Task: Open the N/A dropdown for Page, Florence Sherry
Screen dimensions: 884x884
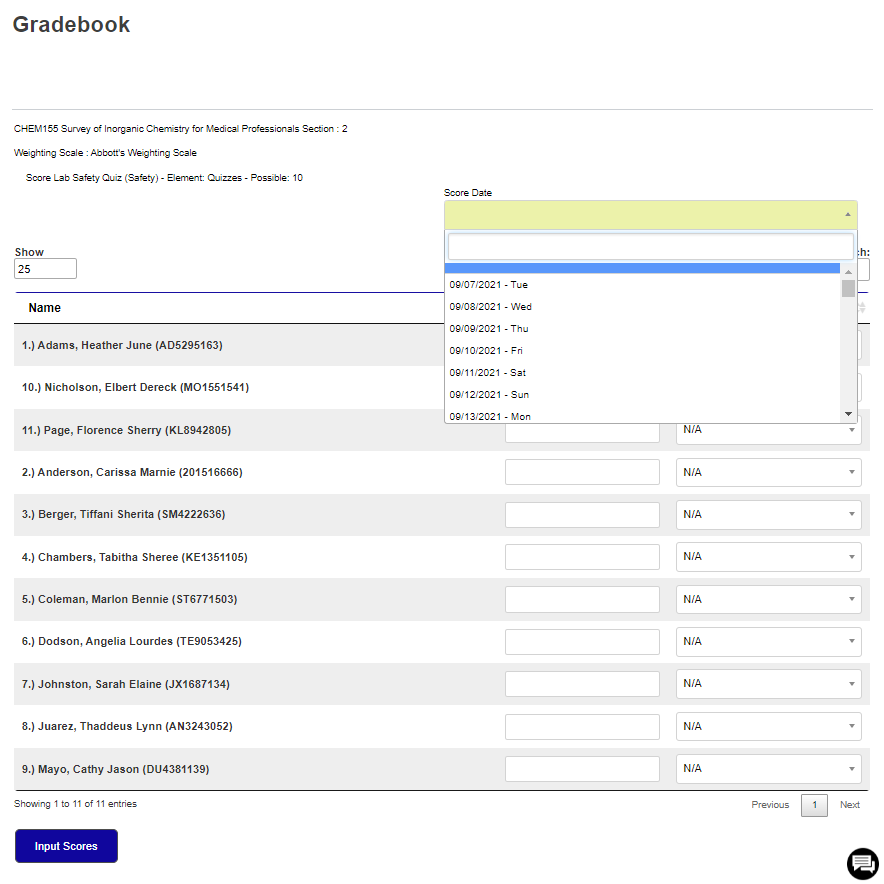Action: [x=769, y=429]
